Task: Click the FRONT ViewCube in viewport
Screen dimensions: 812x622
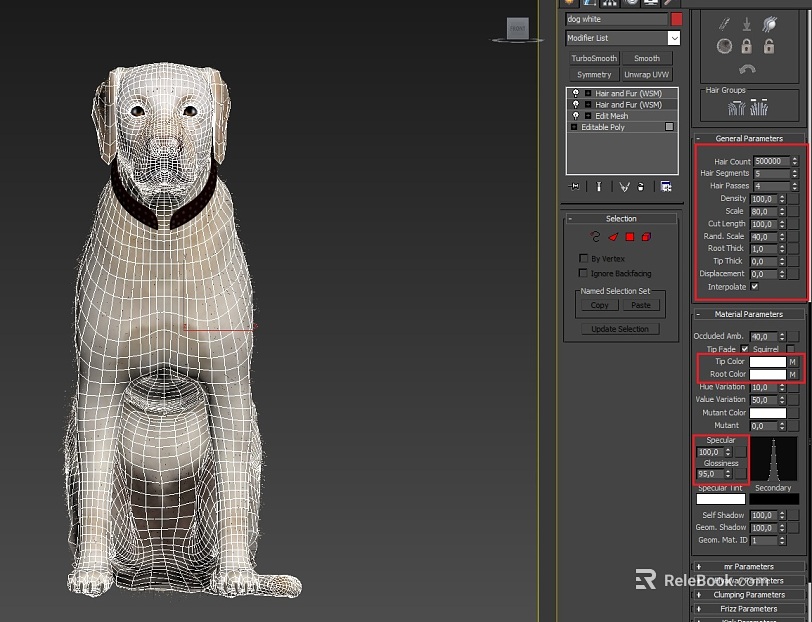Action: point(517,29)
